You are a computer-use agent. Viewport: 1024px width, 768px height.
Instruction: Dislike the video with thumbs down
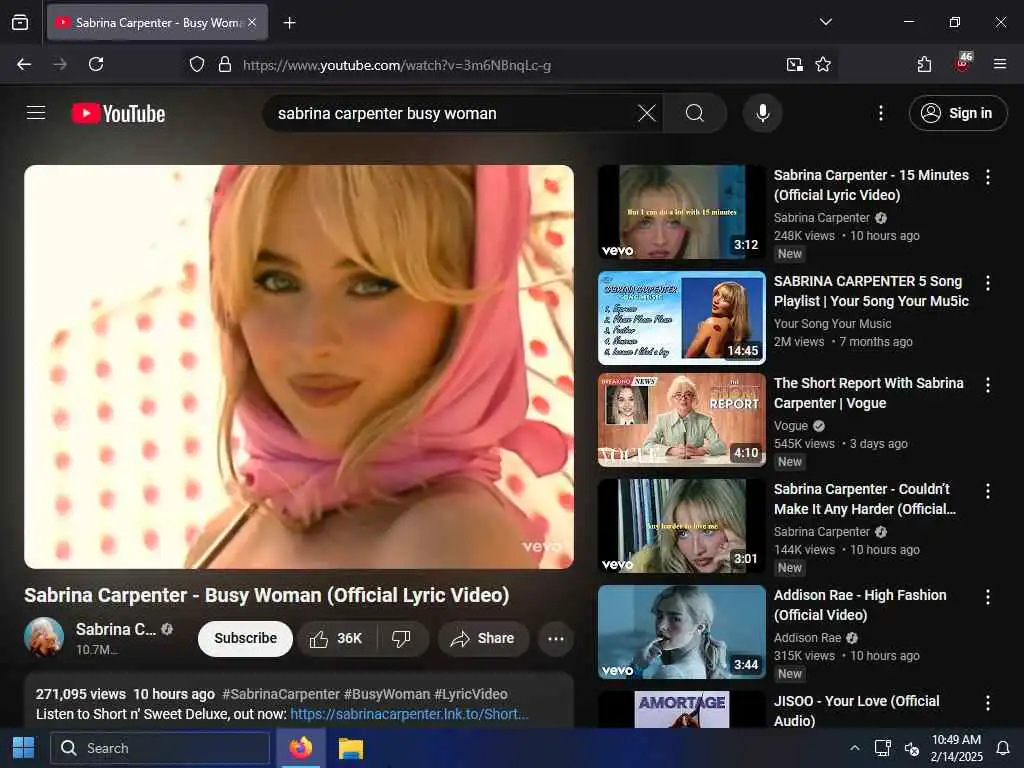pos(401,639)
